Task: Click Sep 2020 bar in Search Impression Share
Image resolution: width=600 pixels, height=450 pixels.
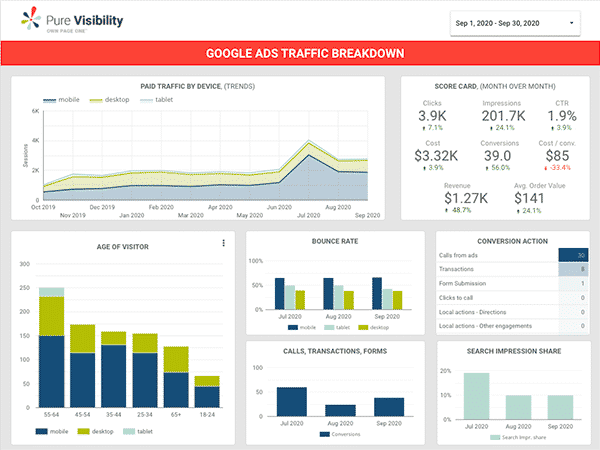Action: [560, 408]
